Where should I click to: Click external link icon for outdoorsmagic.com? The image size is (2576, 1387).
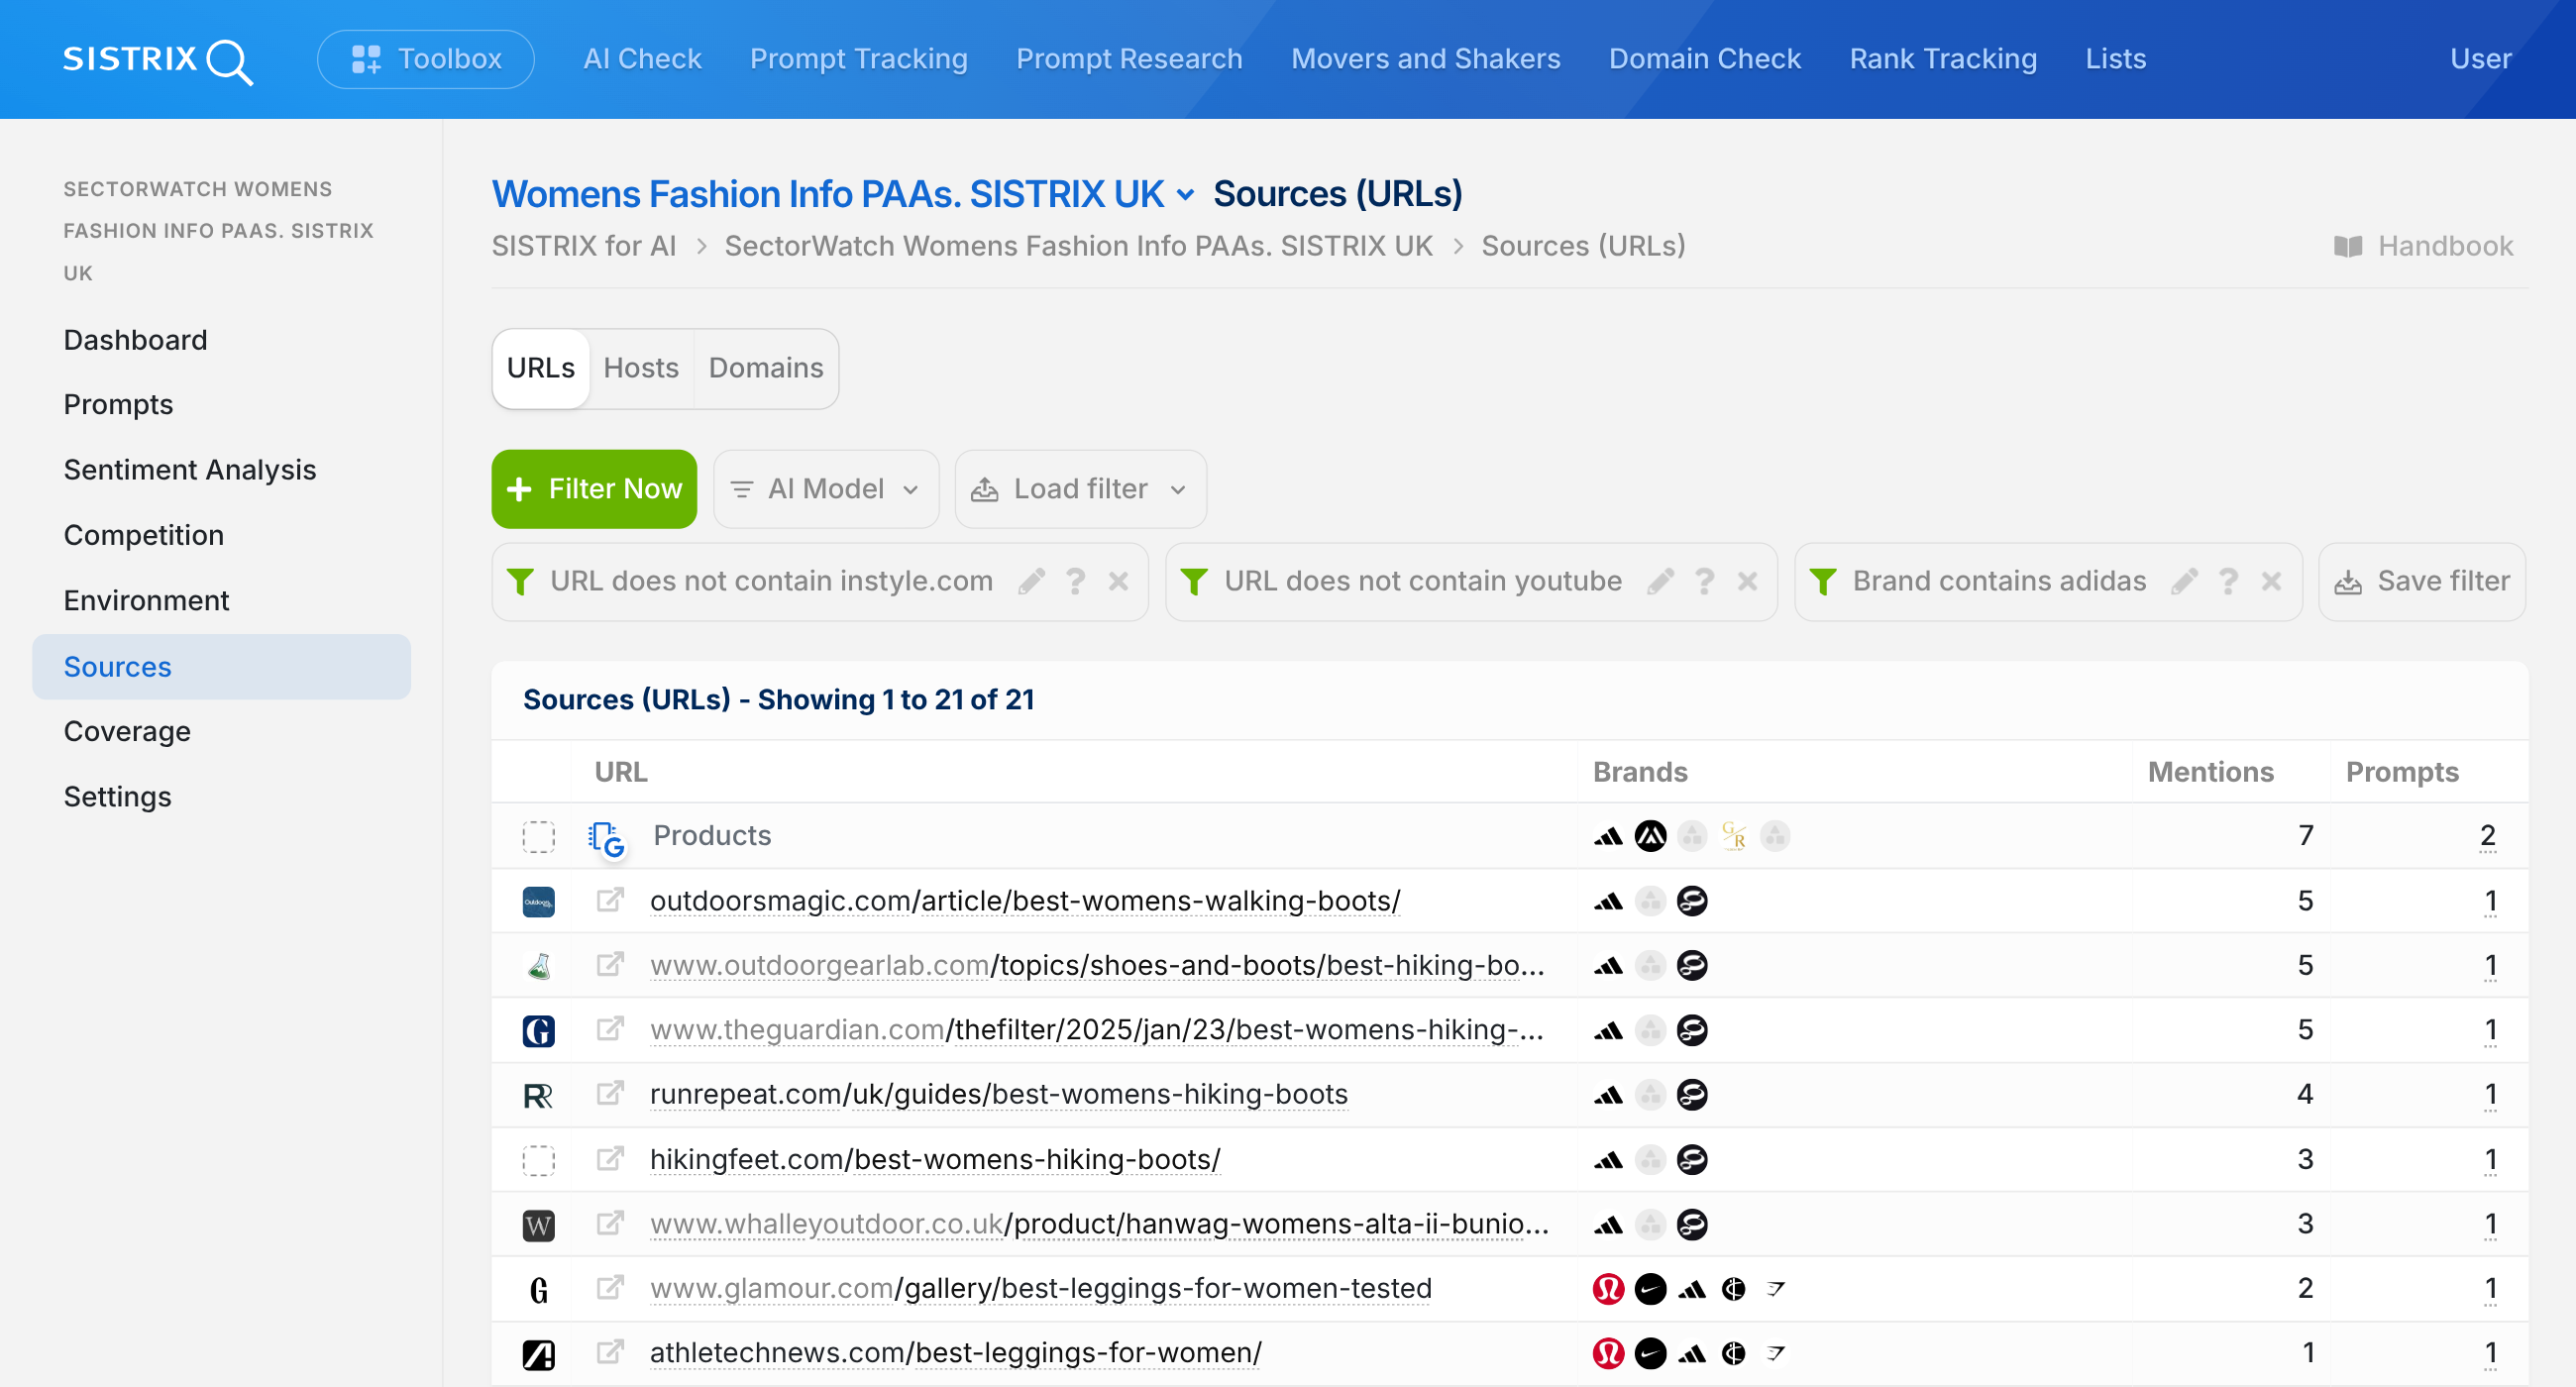[x=610, y=900]
